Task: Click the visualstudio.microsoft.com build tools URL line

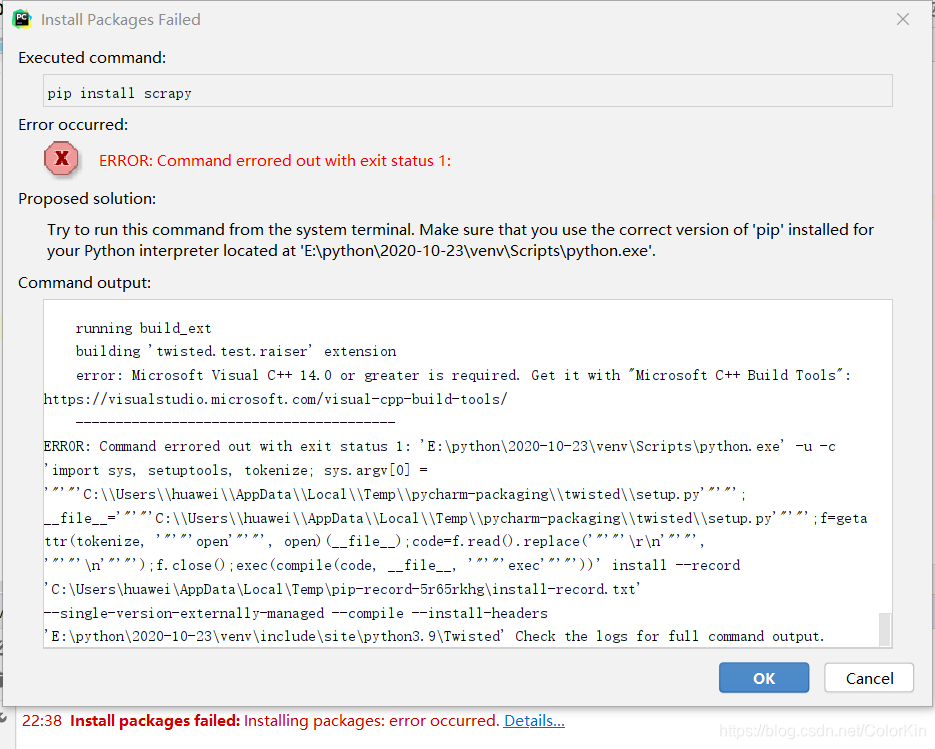Action: 275,399
